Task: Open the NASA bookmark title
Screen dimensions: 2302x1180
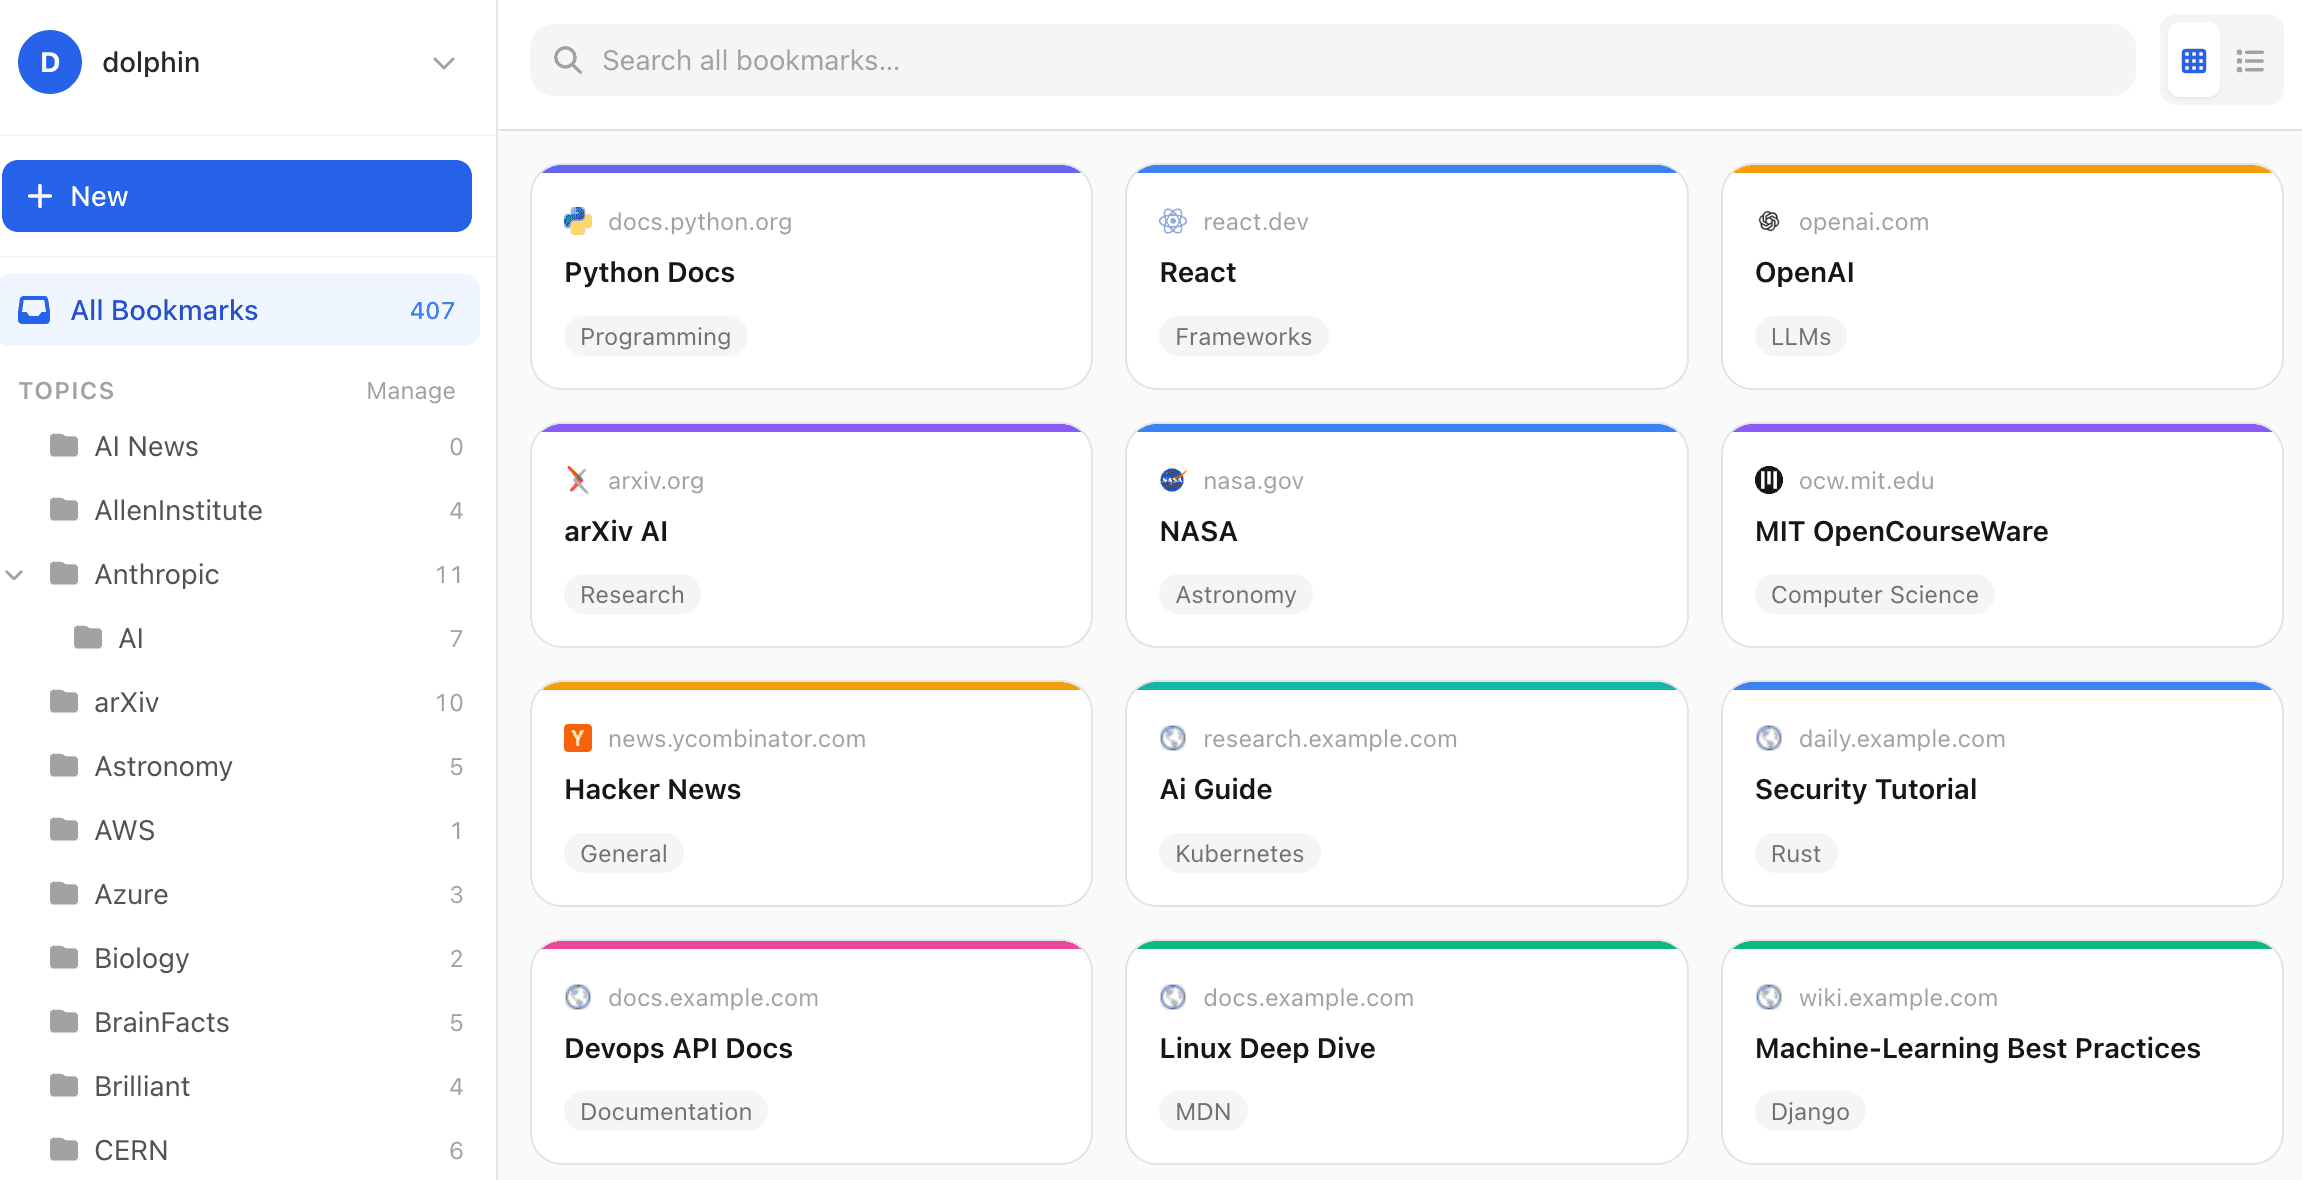Action: (x=1198, y=531)
